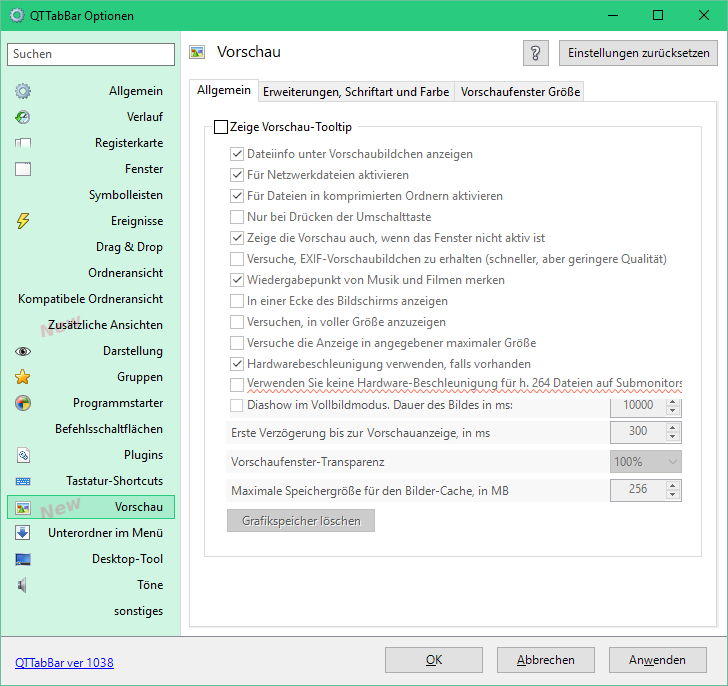Select Symbolleisten in the sidebar

click(126, 195)
